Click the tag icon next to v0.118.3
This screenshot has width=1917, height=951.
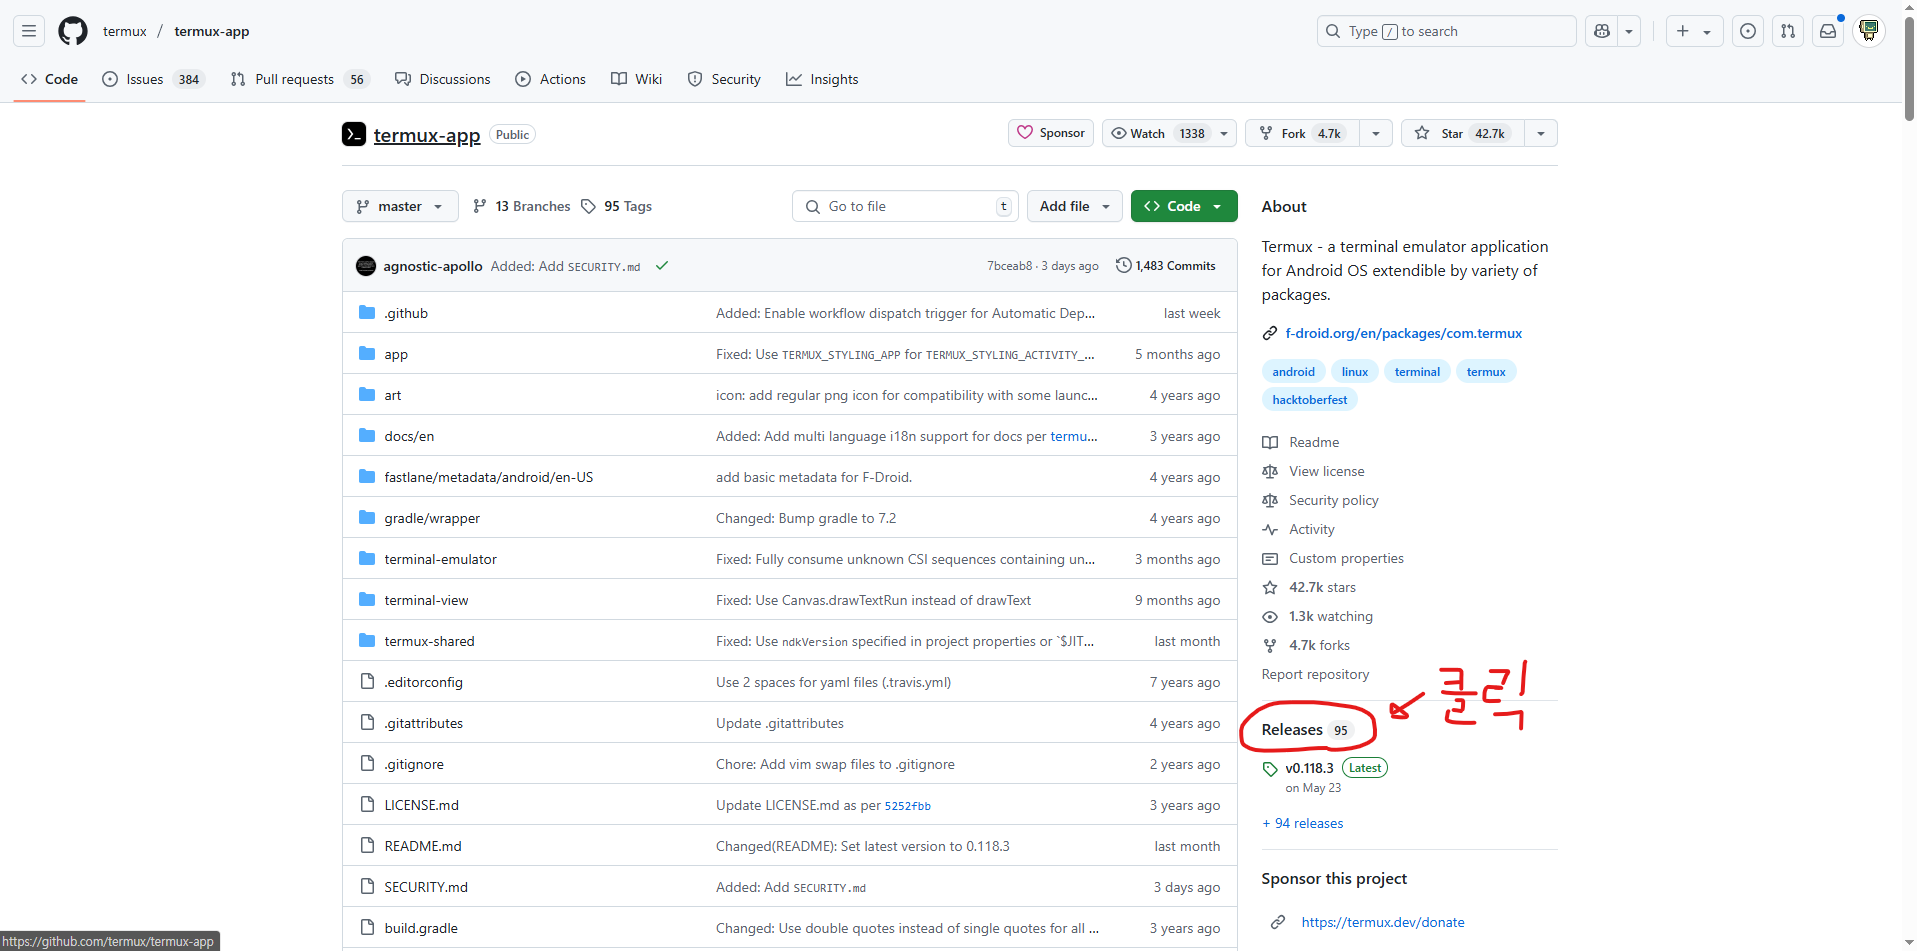[1270, 769]
